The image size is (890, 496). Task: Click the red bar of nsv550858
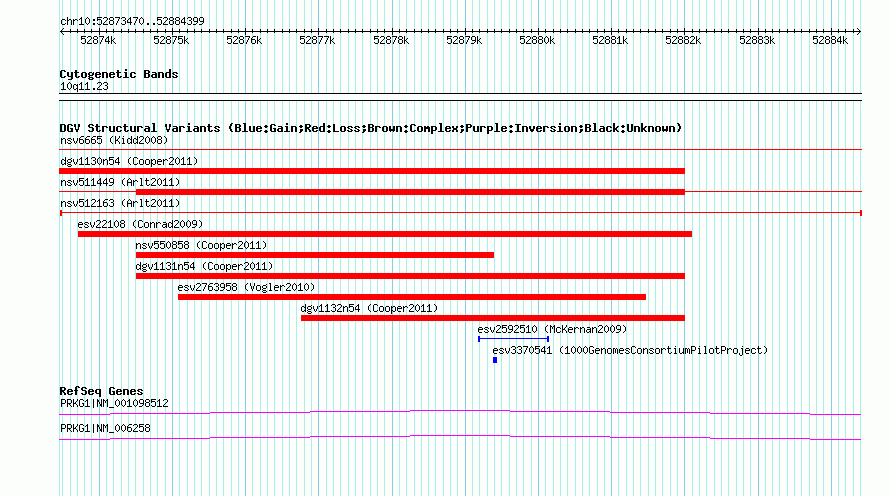click(x=315, y=255)
